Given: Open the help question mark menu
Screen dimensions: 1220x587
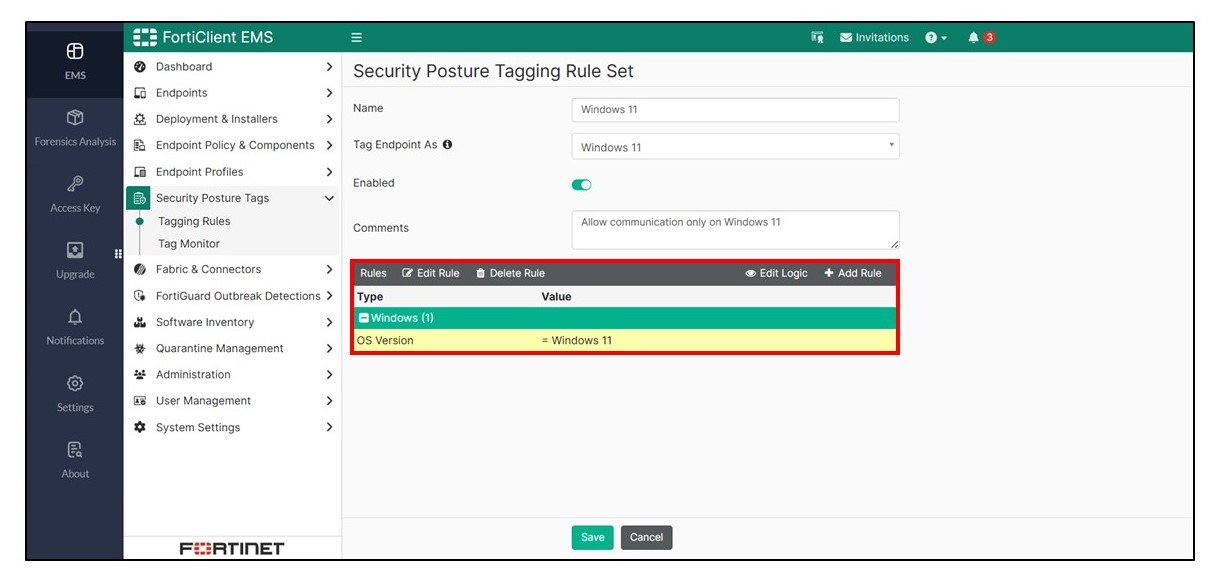Looking at the screenshot, I should click(936, 38).
